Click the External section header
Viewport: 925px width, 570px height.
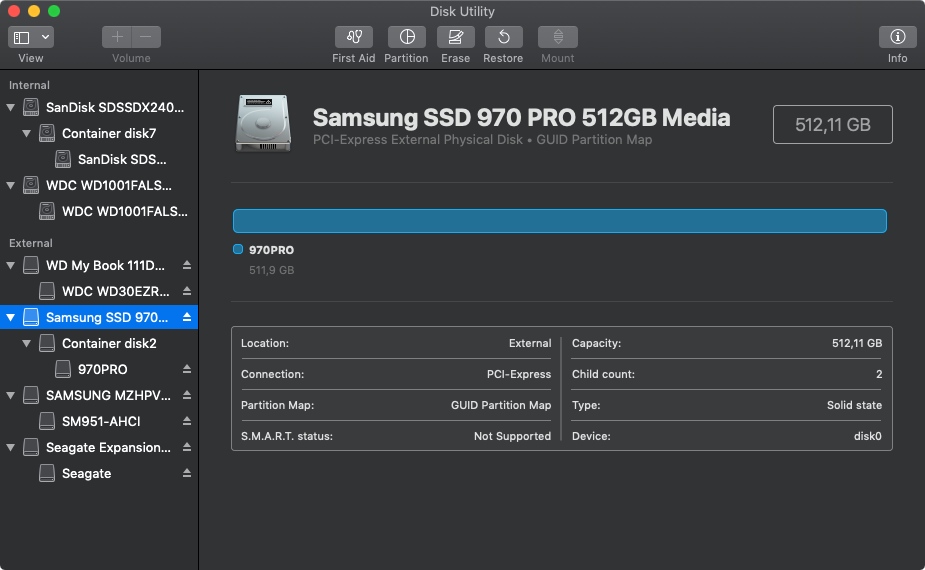pos(31,243)
